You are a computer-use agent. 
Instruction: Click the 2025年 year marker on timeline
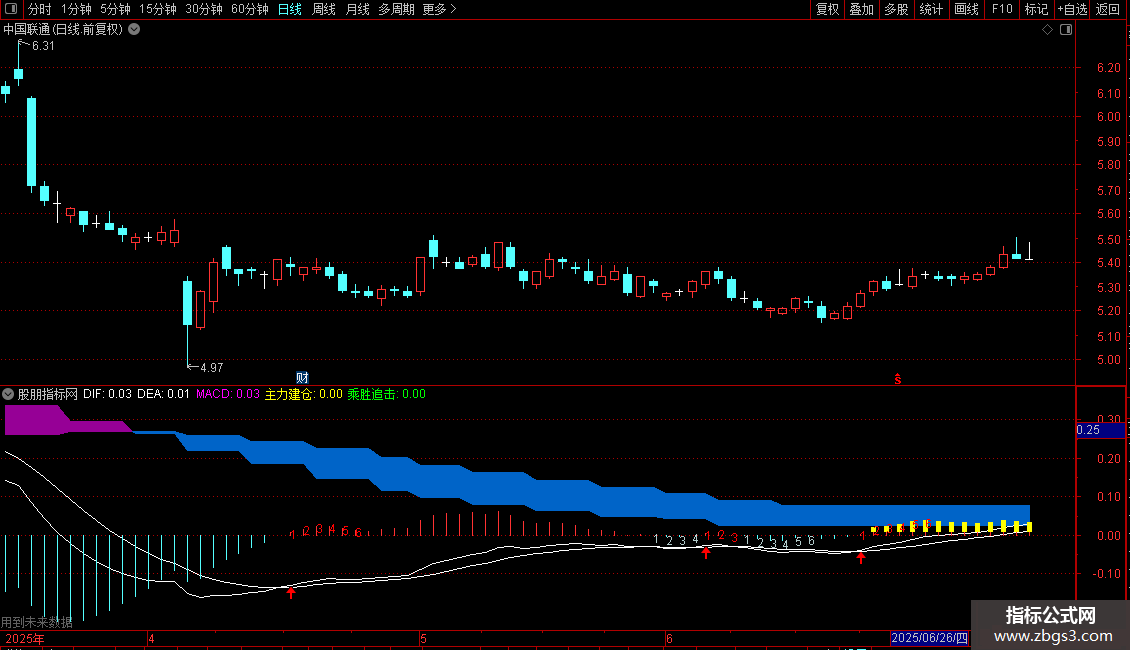25,638
